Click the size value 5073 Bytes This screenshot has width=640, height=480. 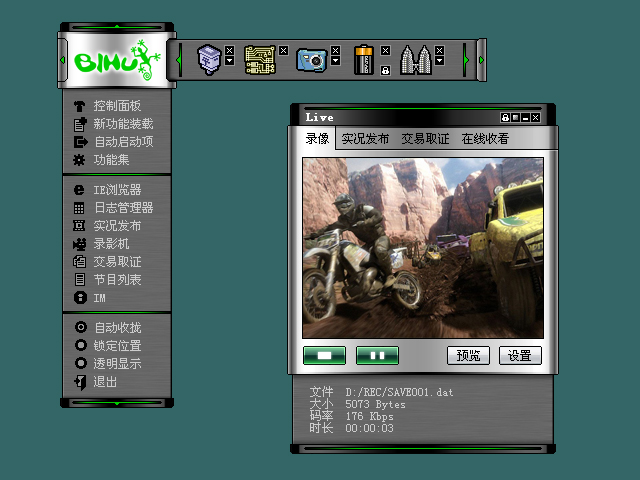click(375, 404)
